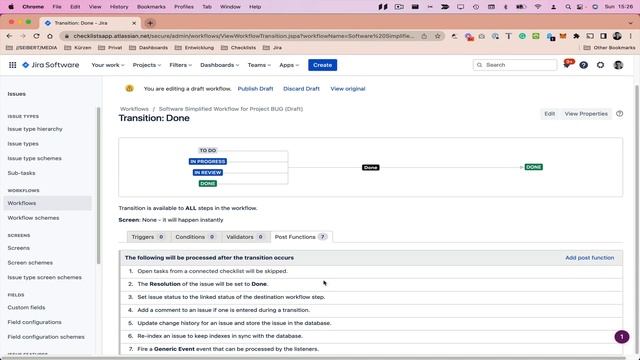Open Issue types in sidebar
Image resolution: width=640 pixels, height=360 pixels.
(23, 144)
